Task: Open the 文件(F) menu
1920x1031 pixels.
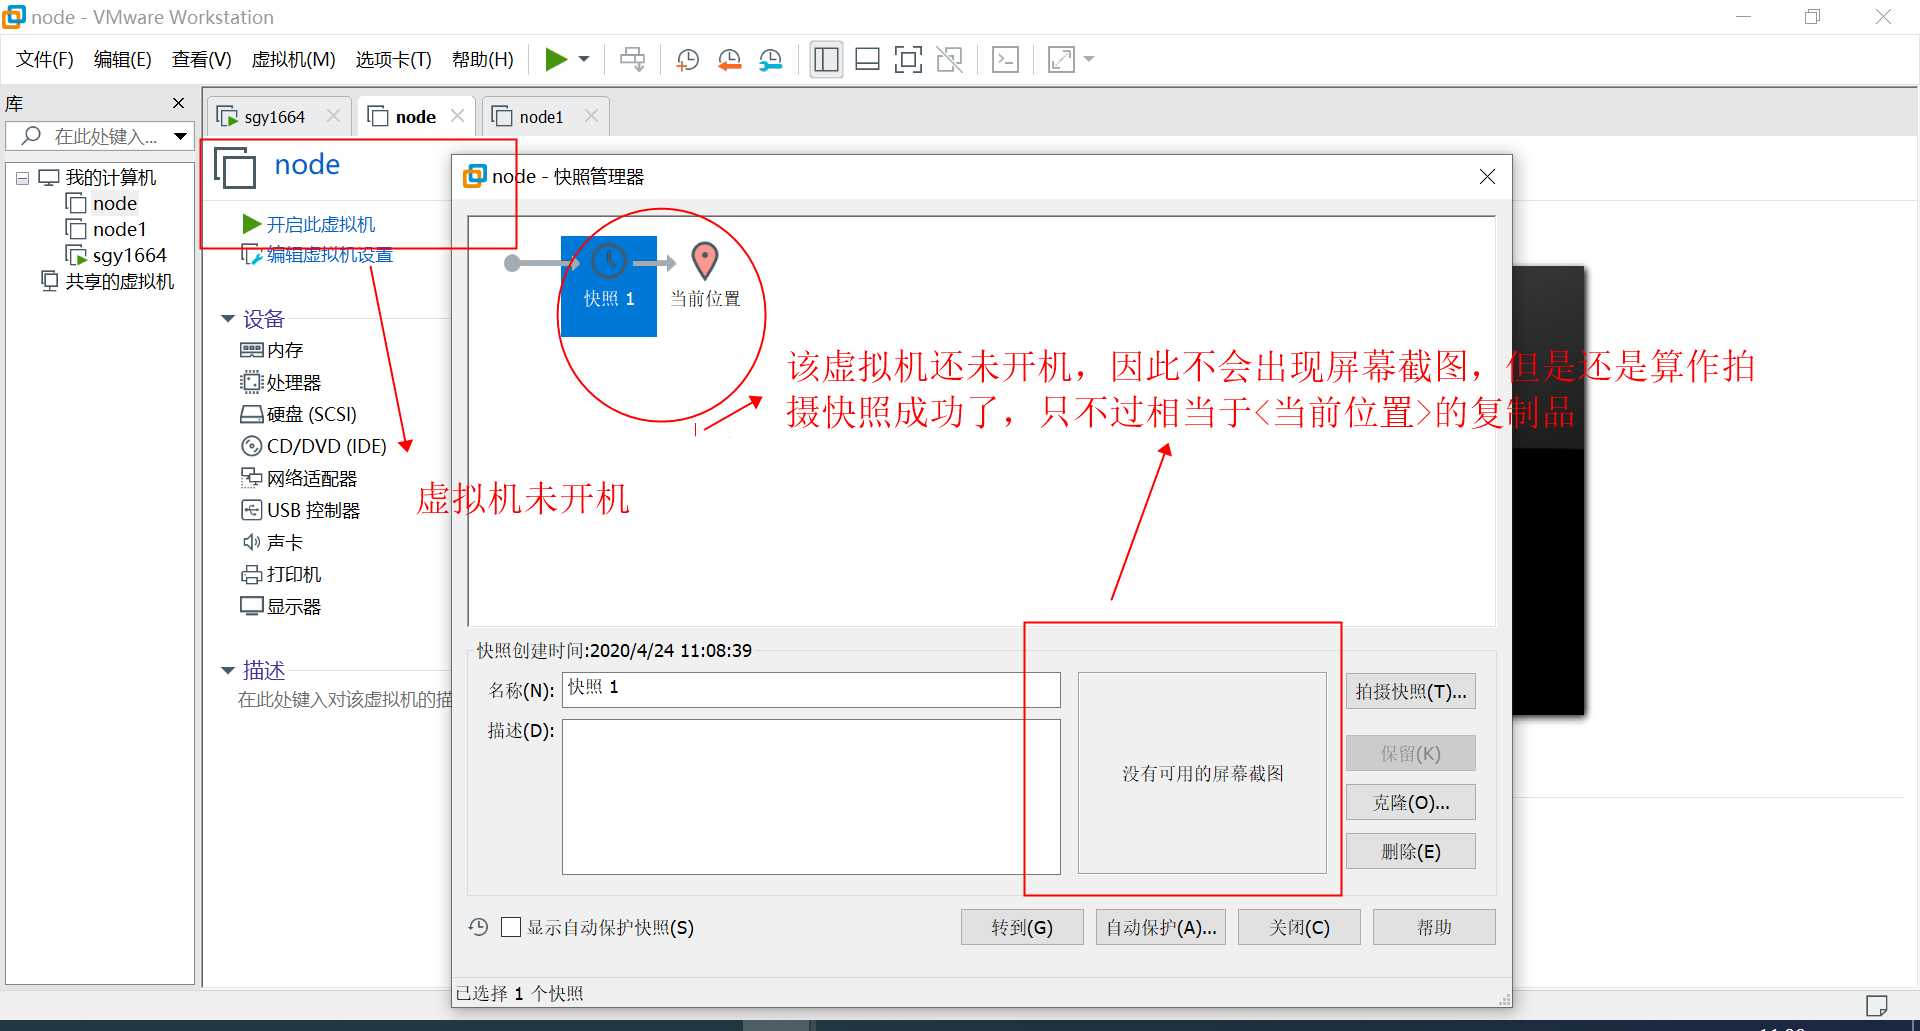Action: (45, 60)
